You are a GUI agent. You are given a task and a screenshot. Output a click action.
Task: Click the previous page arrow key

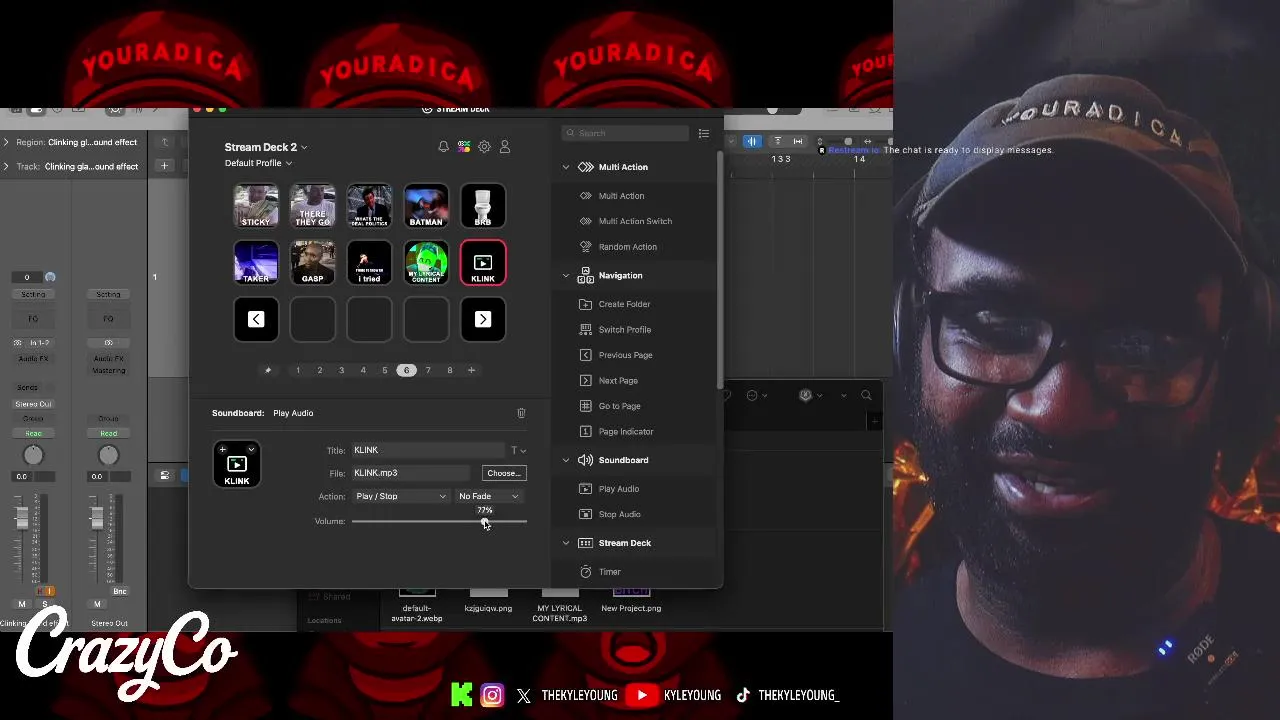coord(256,319)
